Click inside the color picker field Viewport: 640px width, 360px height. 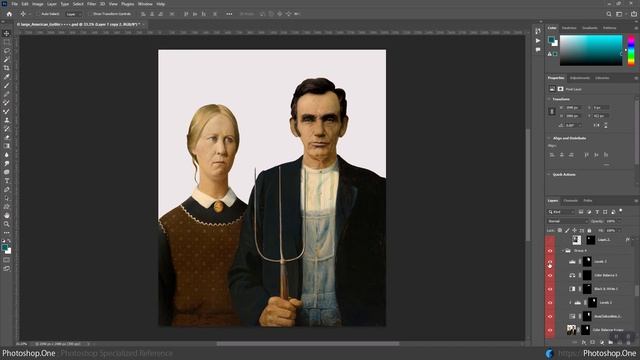point(591,50)
